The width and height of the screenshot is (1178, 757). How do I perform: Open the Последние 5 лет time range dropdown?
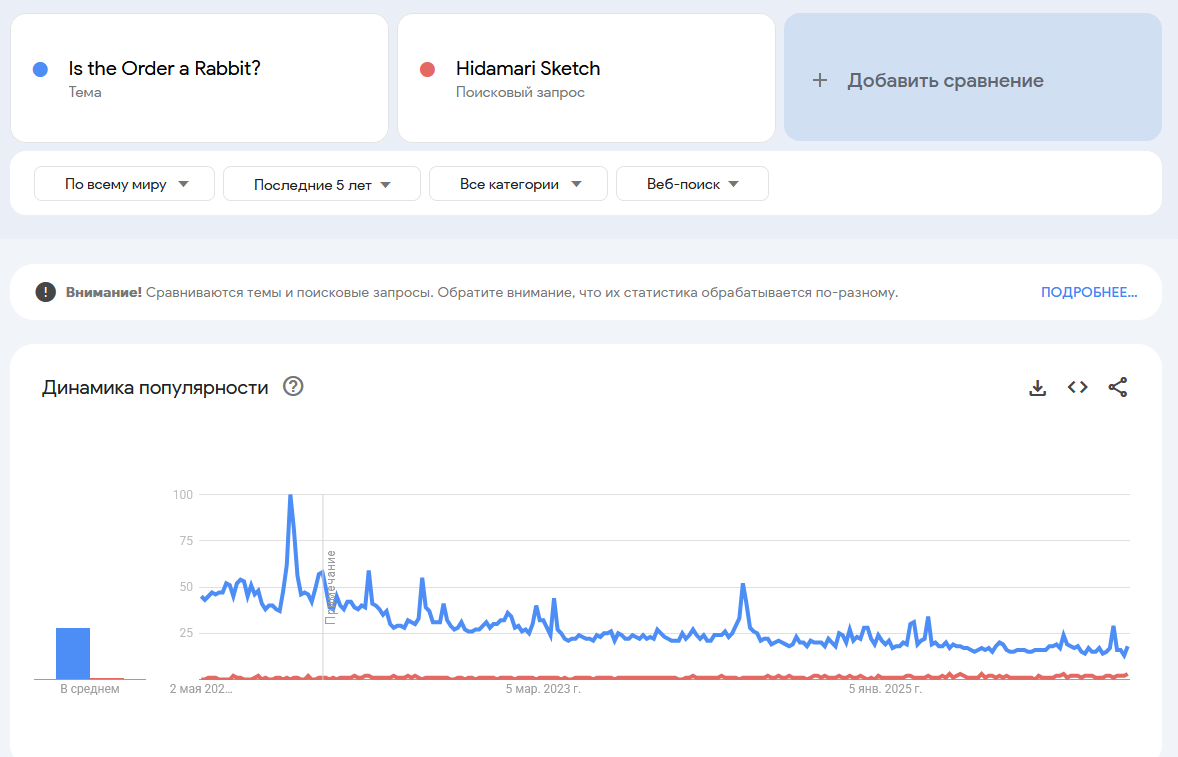[x=322, y=184]
